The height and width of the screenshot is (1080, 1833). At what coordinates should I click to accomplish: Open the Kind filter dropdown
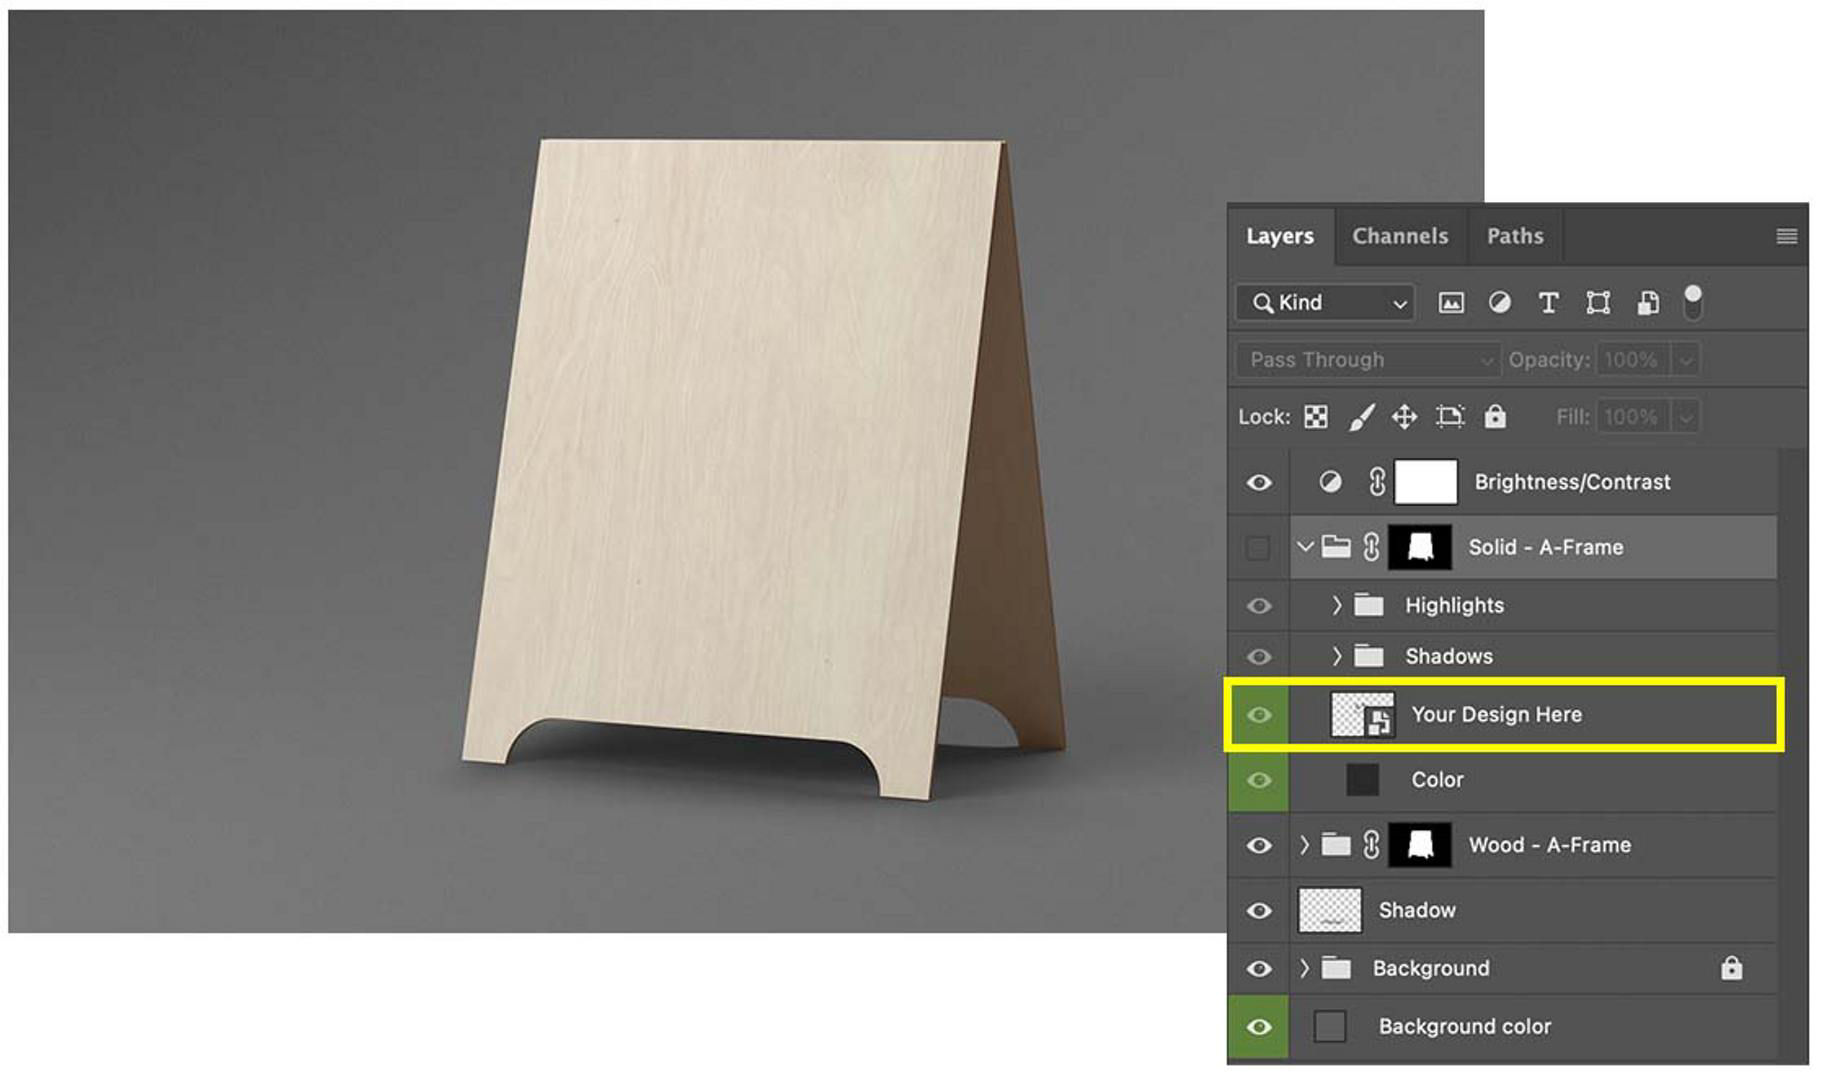tap(1401, 303)
